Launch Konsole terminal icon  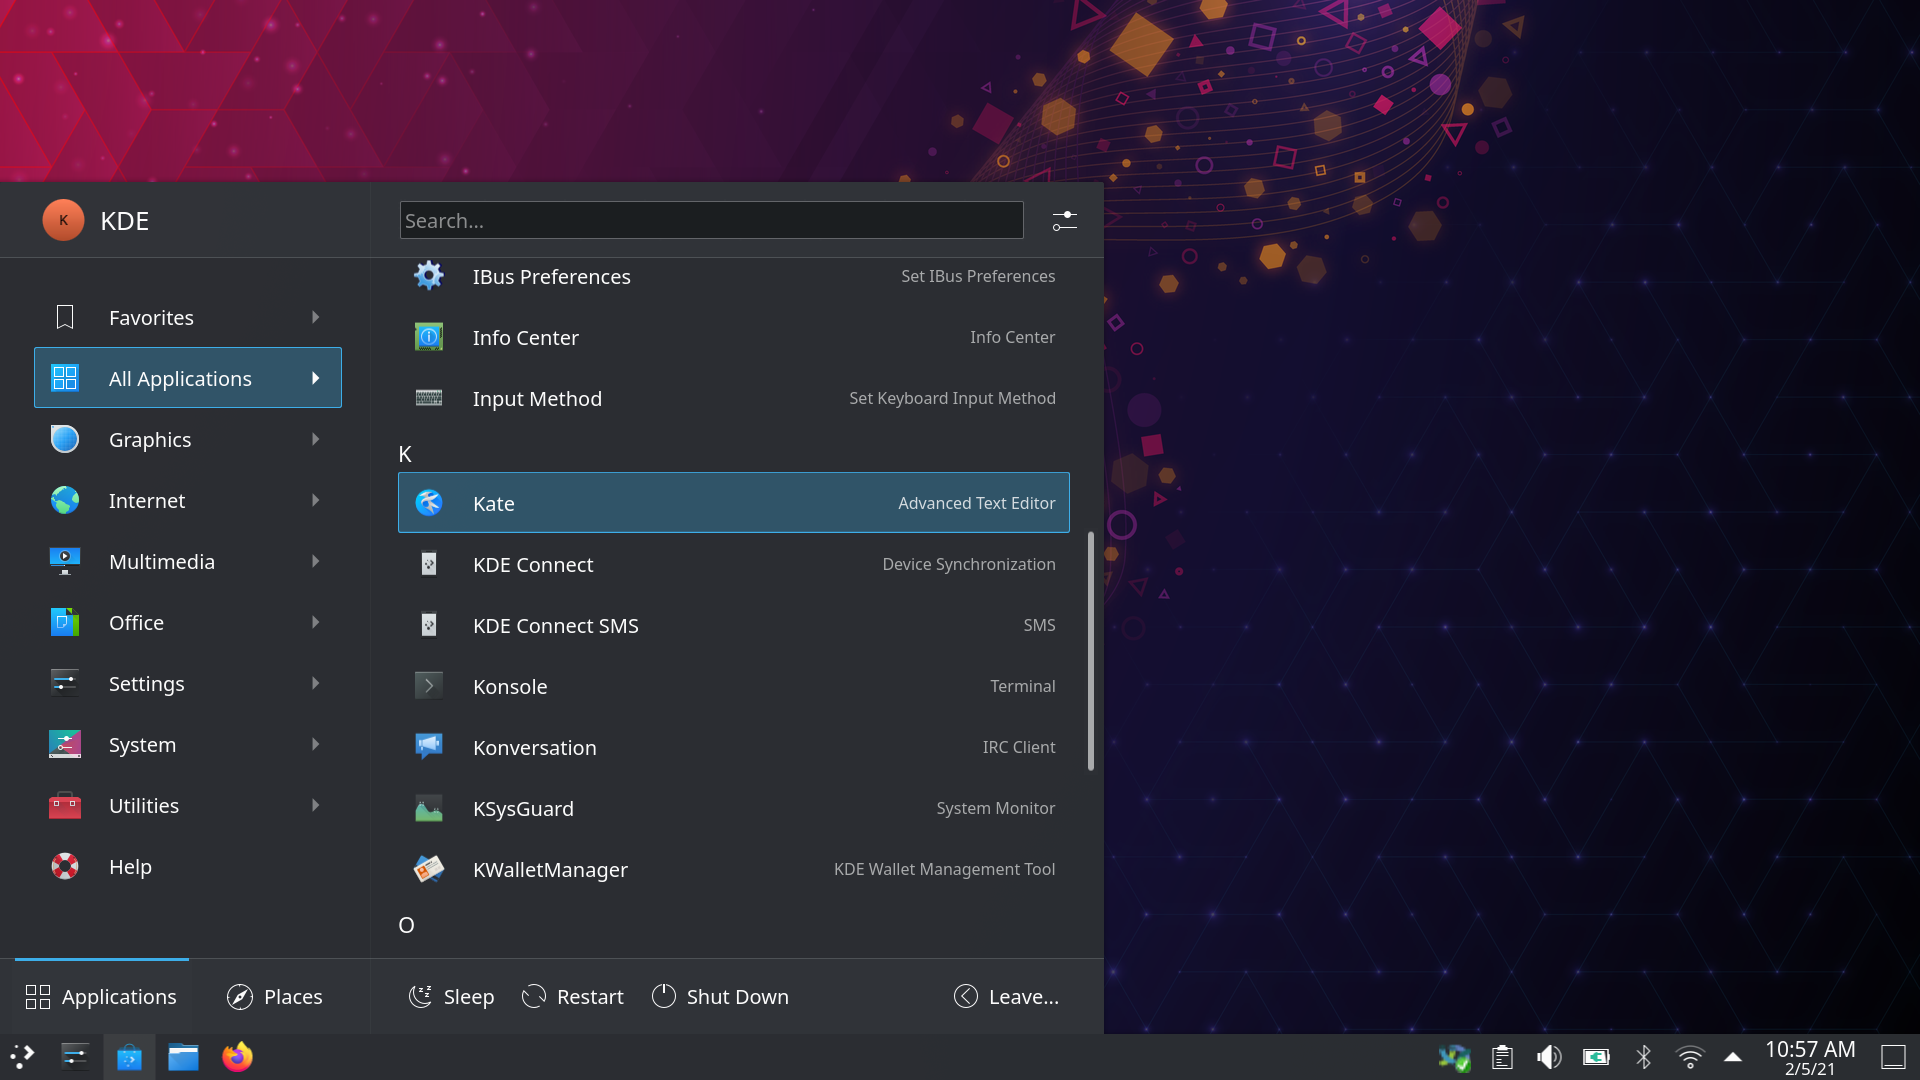click(429, 686)
